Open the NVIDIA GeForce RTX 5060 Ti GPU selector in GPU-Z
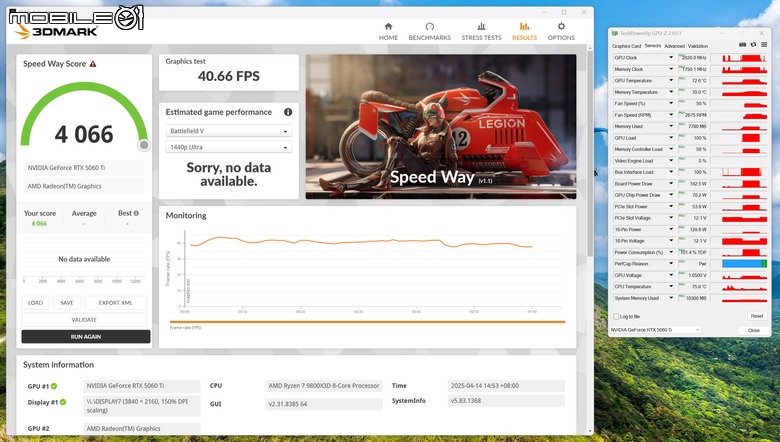 [x=655, y=330]
